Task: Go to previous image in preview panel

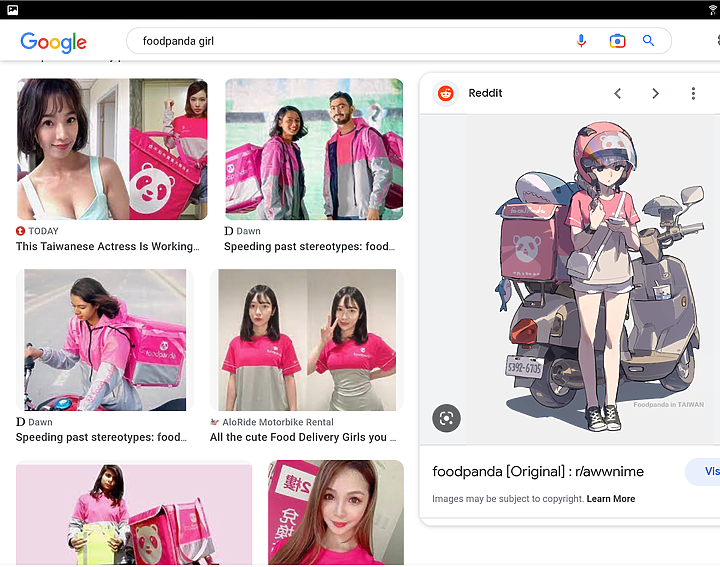Action: (x=618, y=94)
